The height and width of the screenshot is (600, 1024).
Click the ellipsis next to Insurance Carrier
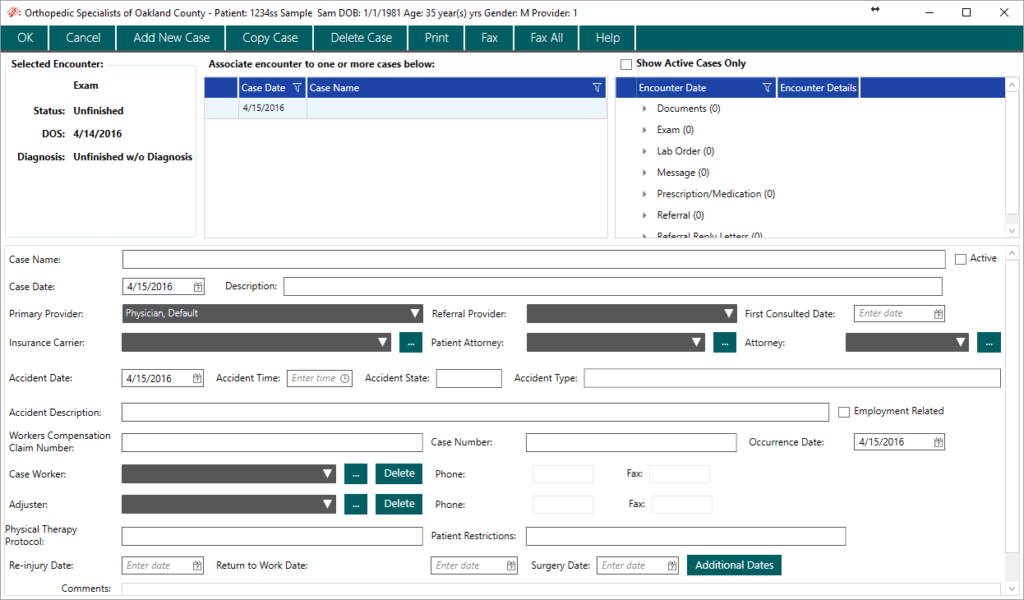tap(410, 342)
